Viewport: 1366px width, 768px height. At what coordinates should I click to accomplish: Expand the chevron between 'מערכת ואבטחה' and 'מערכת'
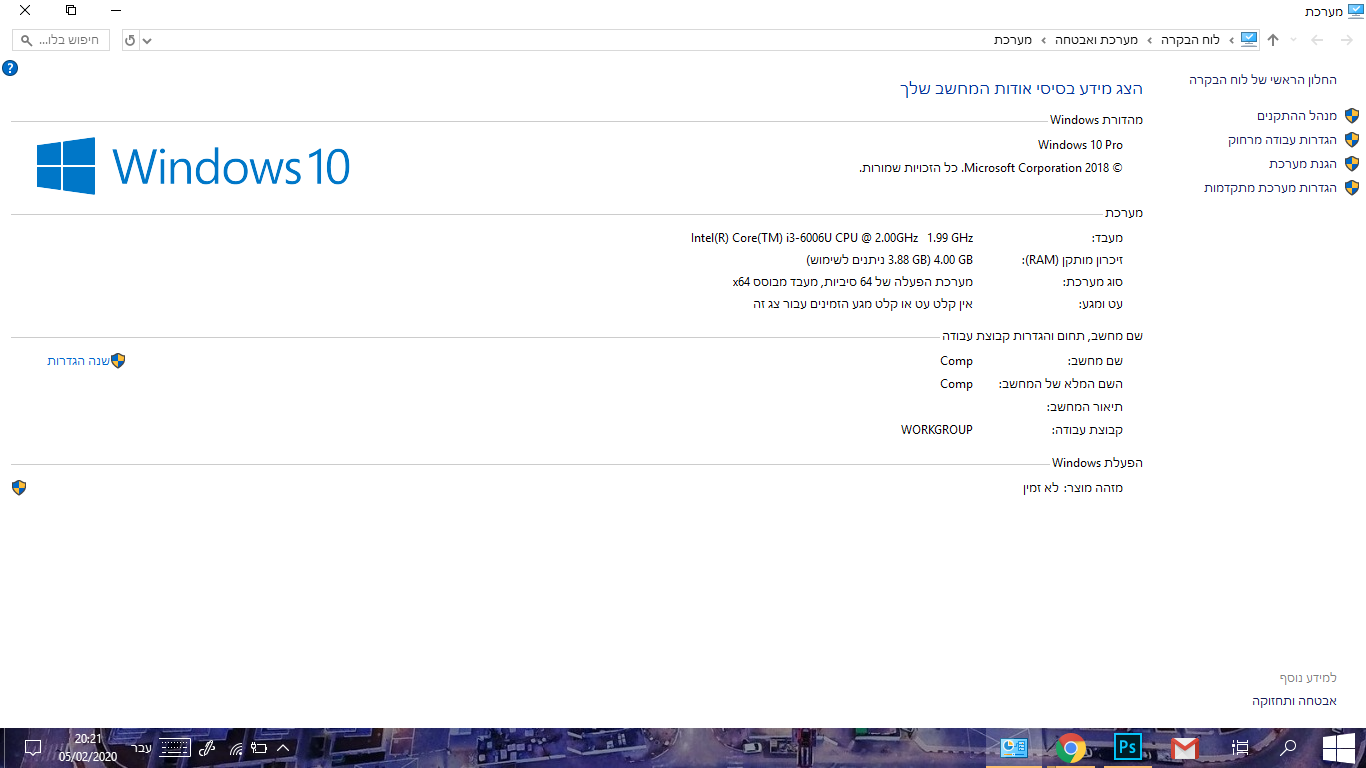point(1044,40)
